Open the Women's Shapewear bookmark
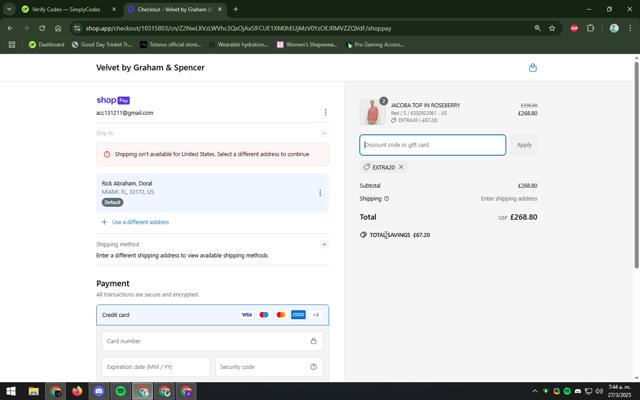Viewport: 640px width, 400px height. pyautogui.click(x=307, y=44)
